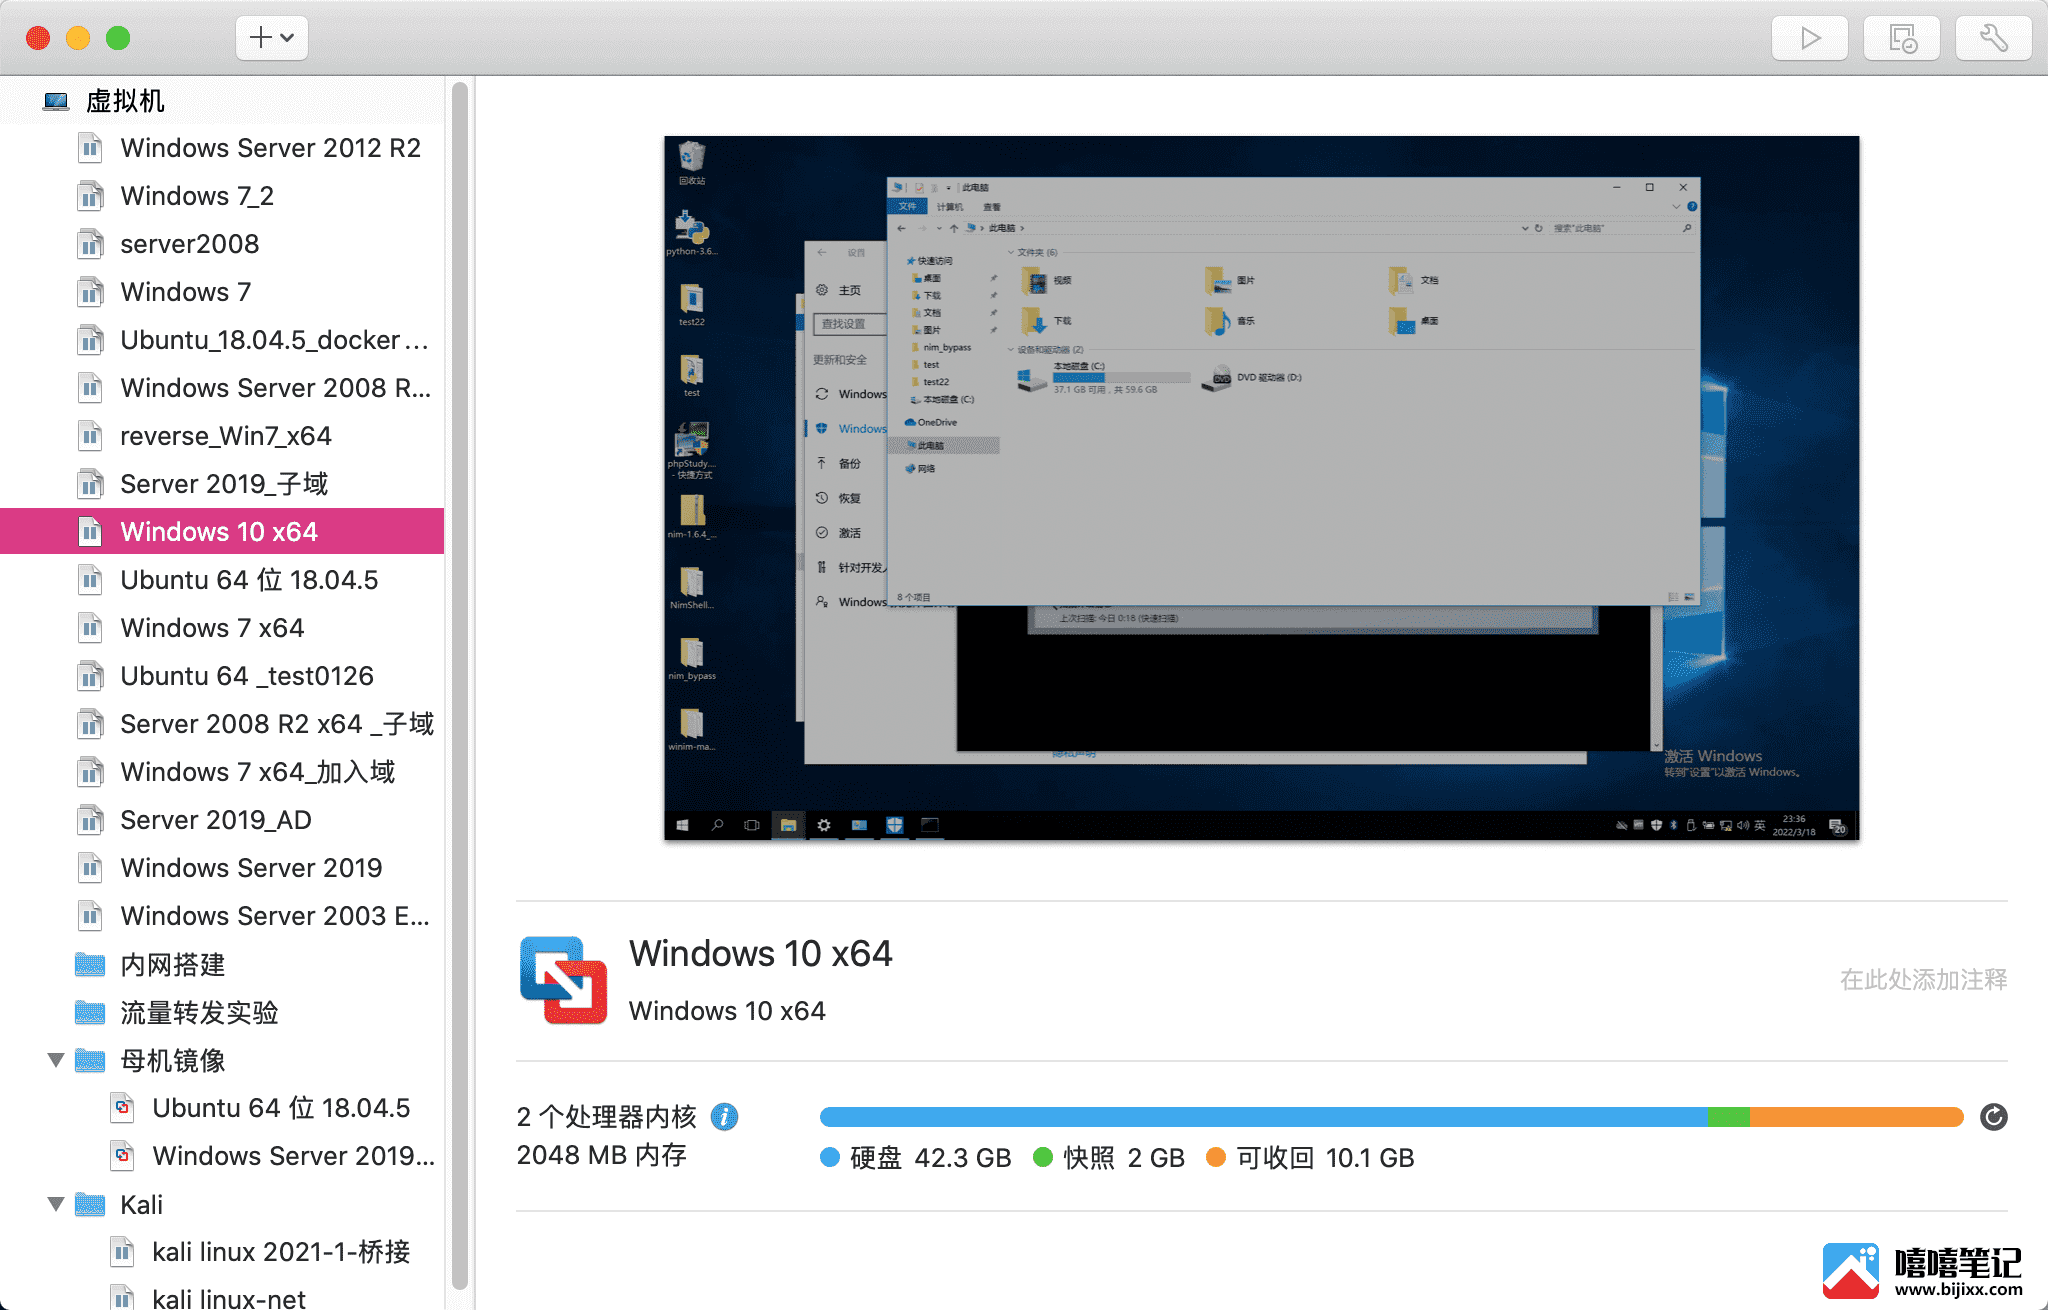This screenshot has width=2048, height=1310.
Task: Click the 硬盘 42.3 GB legend
Action: coord(916,1158)
